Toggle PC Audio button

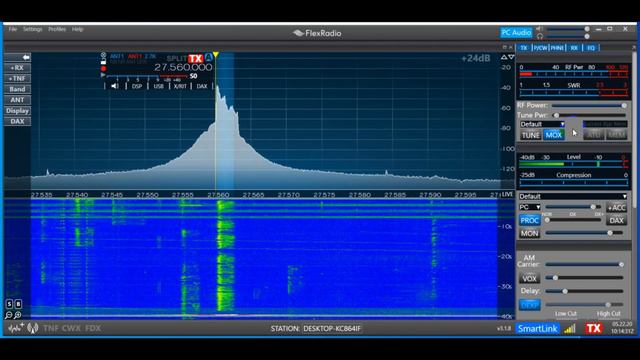point(516,33)
